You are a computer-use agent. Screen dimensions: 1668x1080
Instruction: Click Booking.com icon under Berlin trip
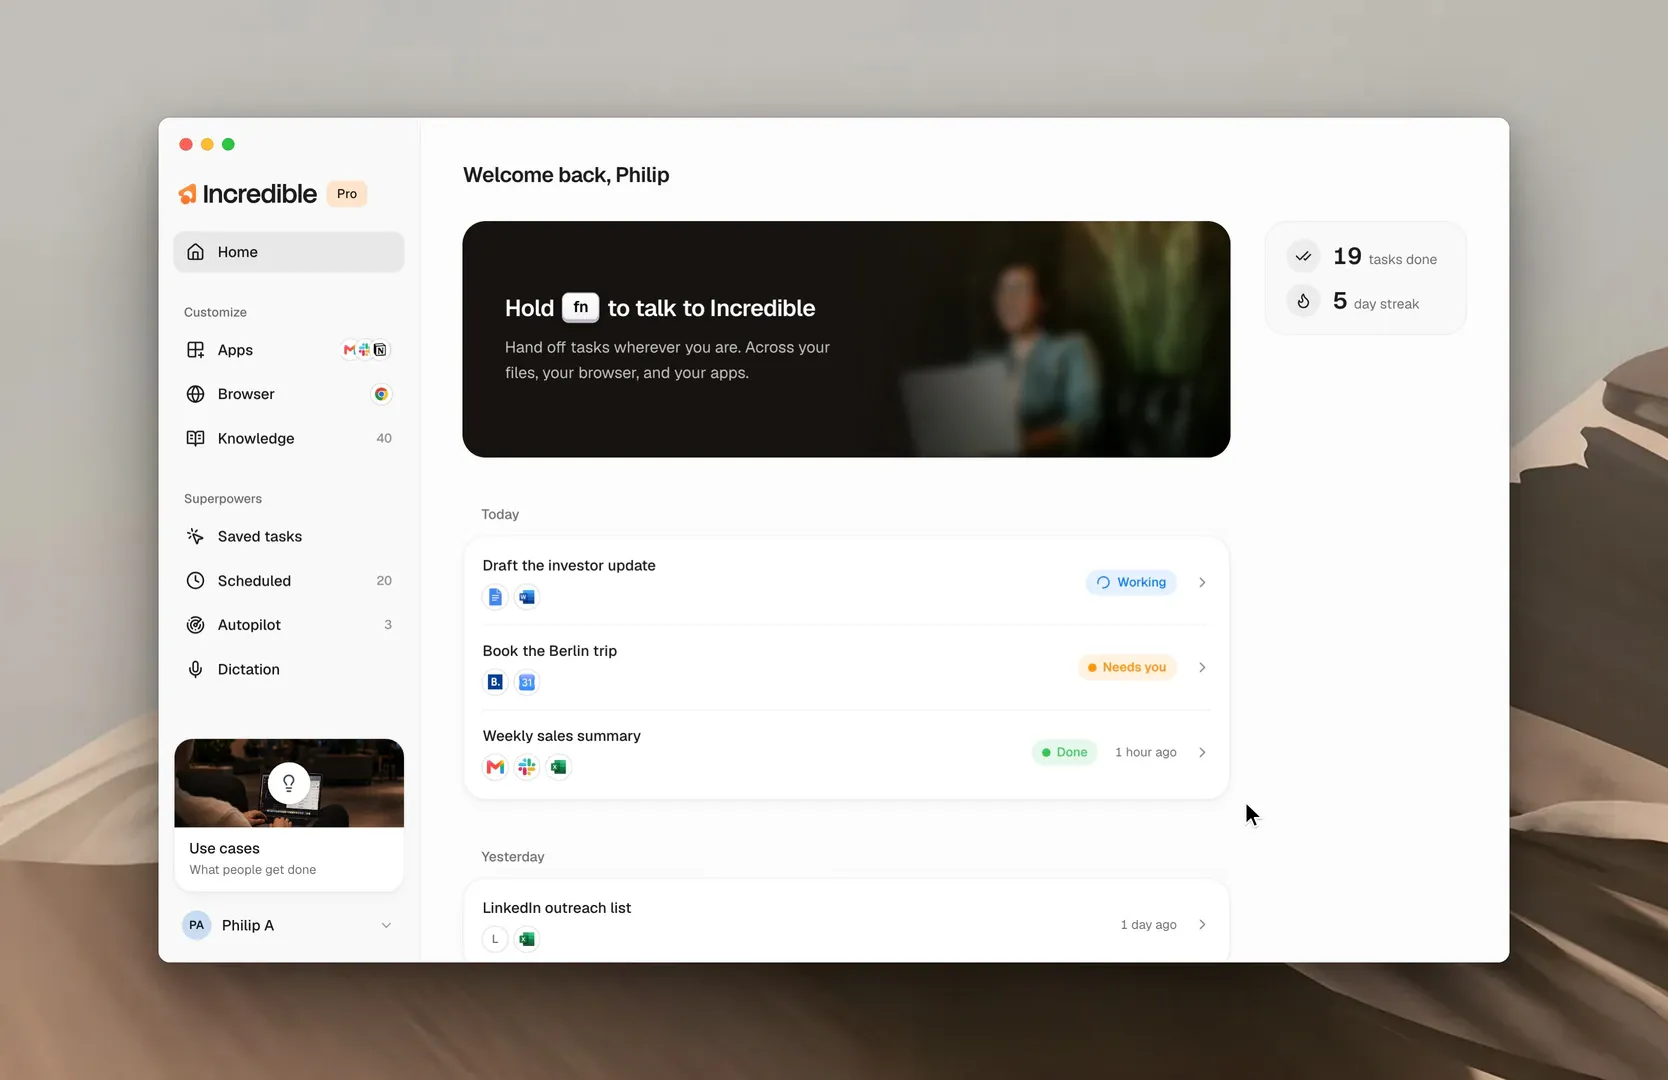[495, 682]
